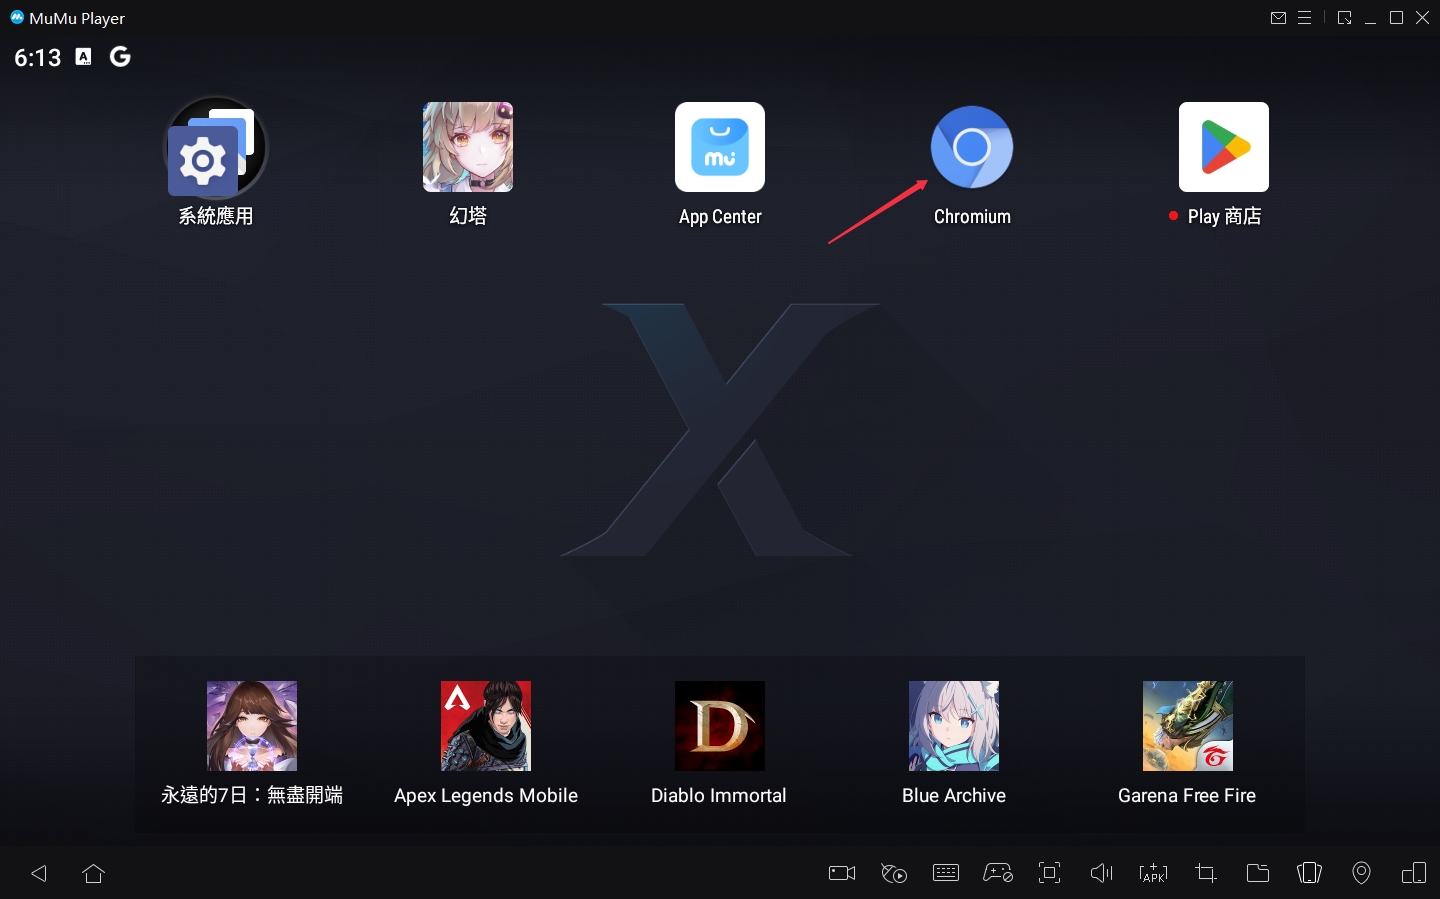
Task: Rotate the emulator screen
Action: tap(1310, 873)
